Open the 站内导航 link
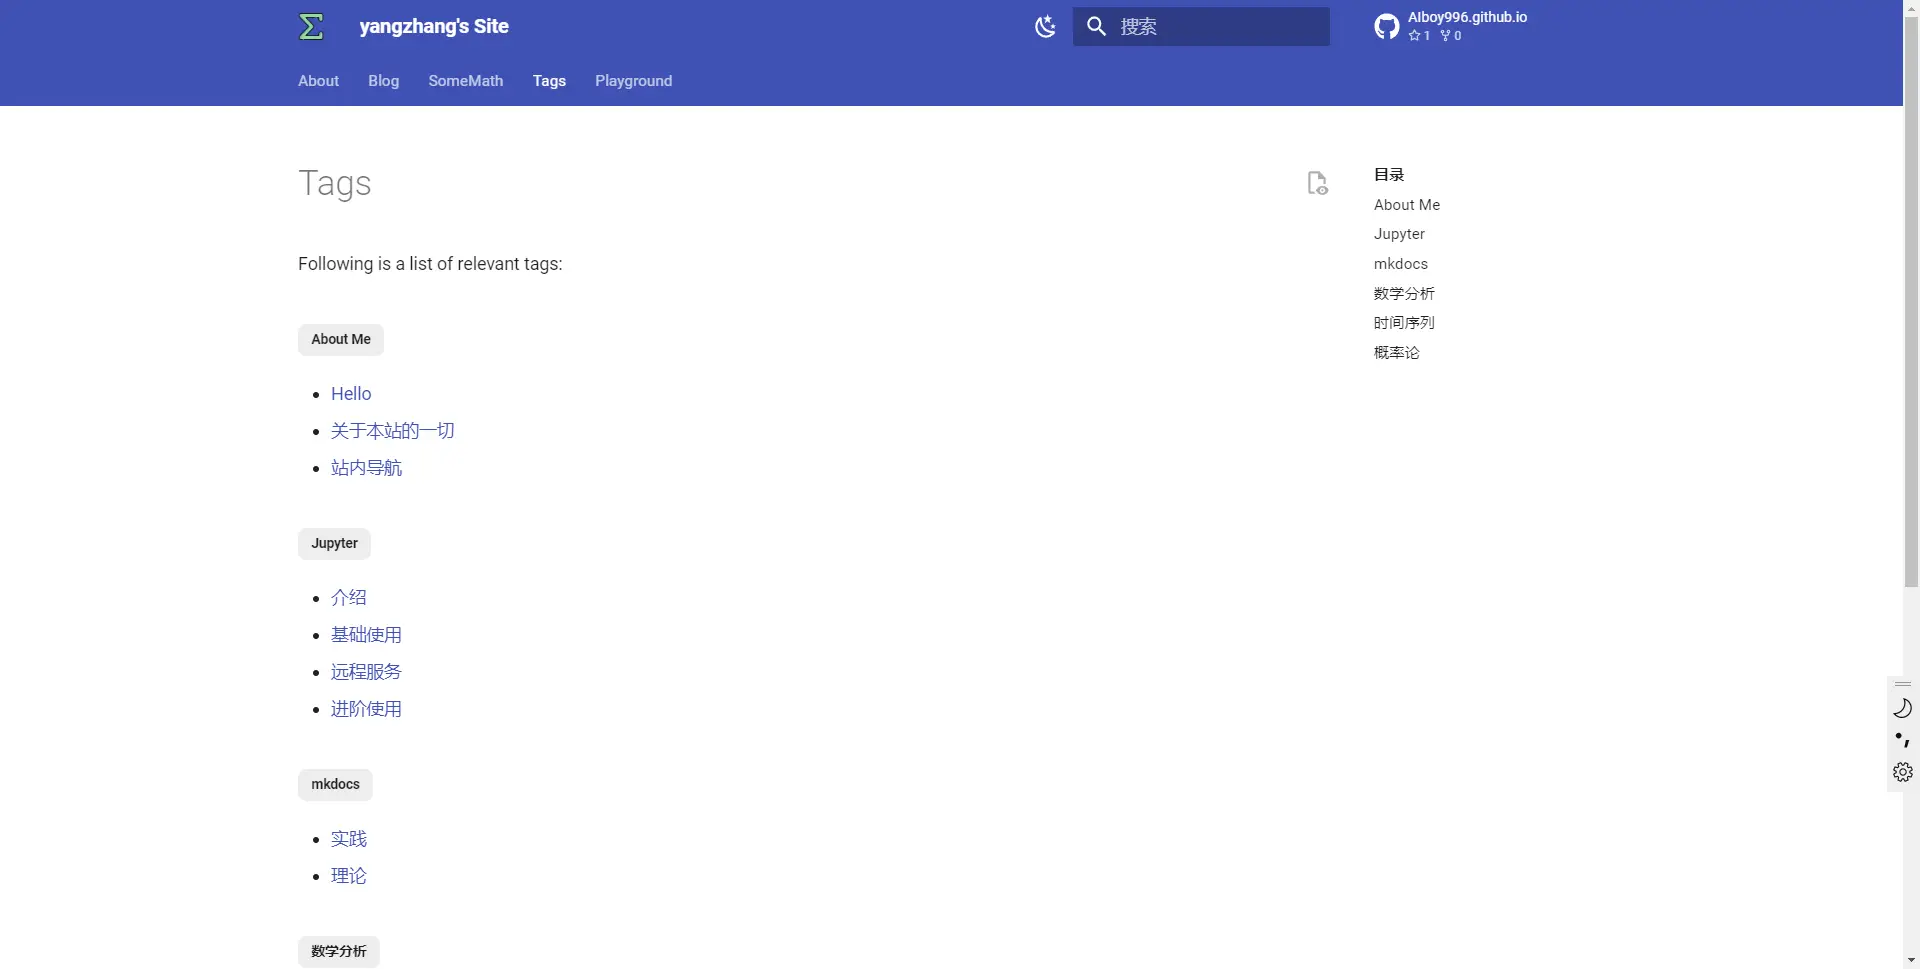This screenshot has height=969, width=1920. [x=366, y=468]
